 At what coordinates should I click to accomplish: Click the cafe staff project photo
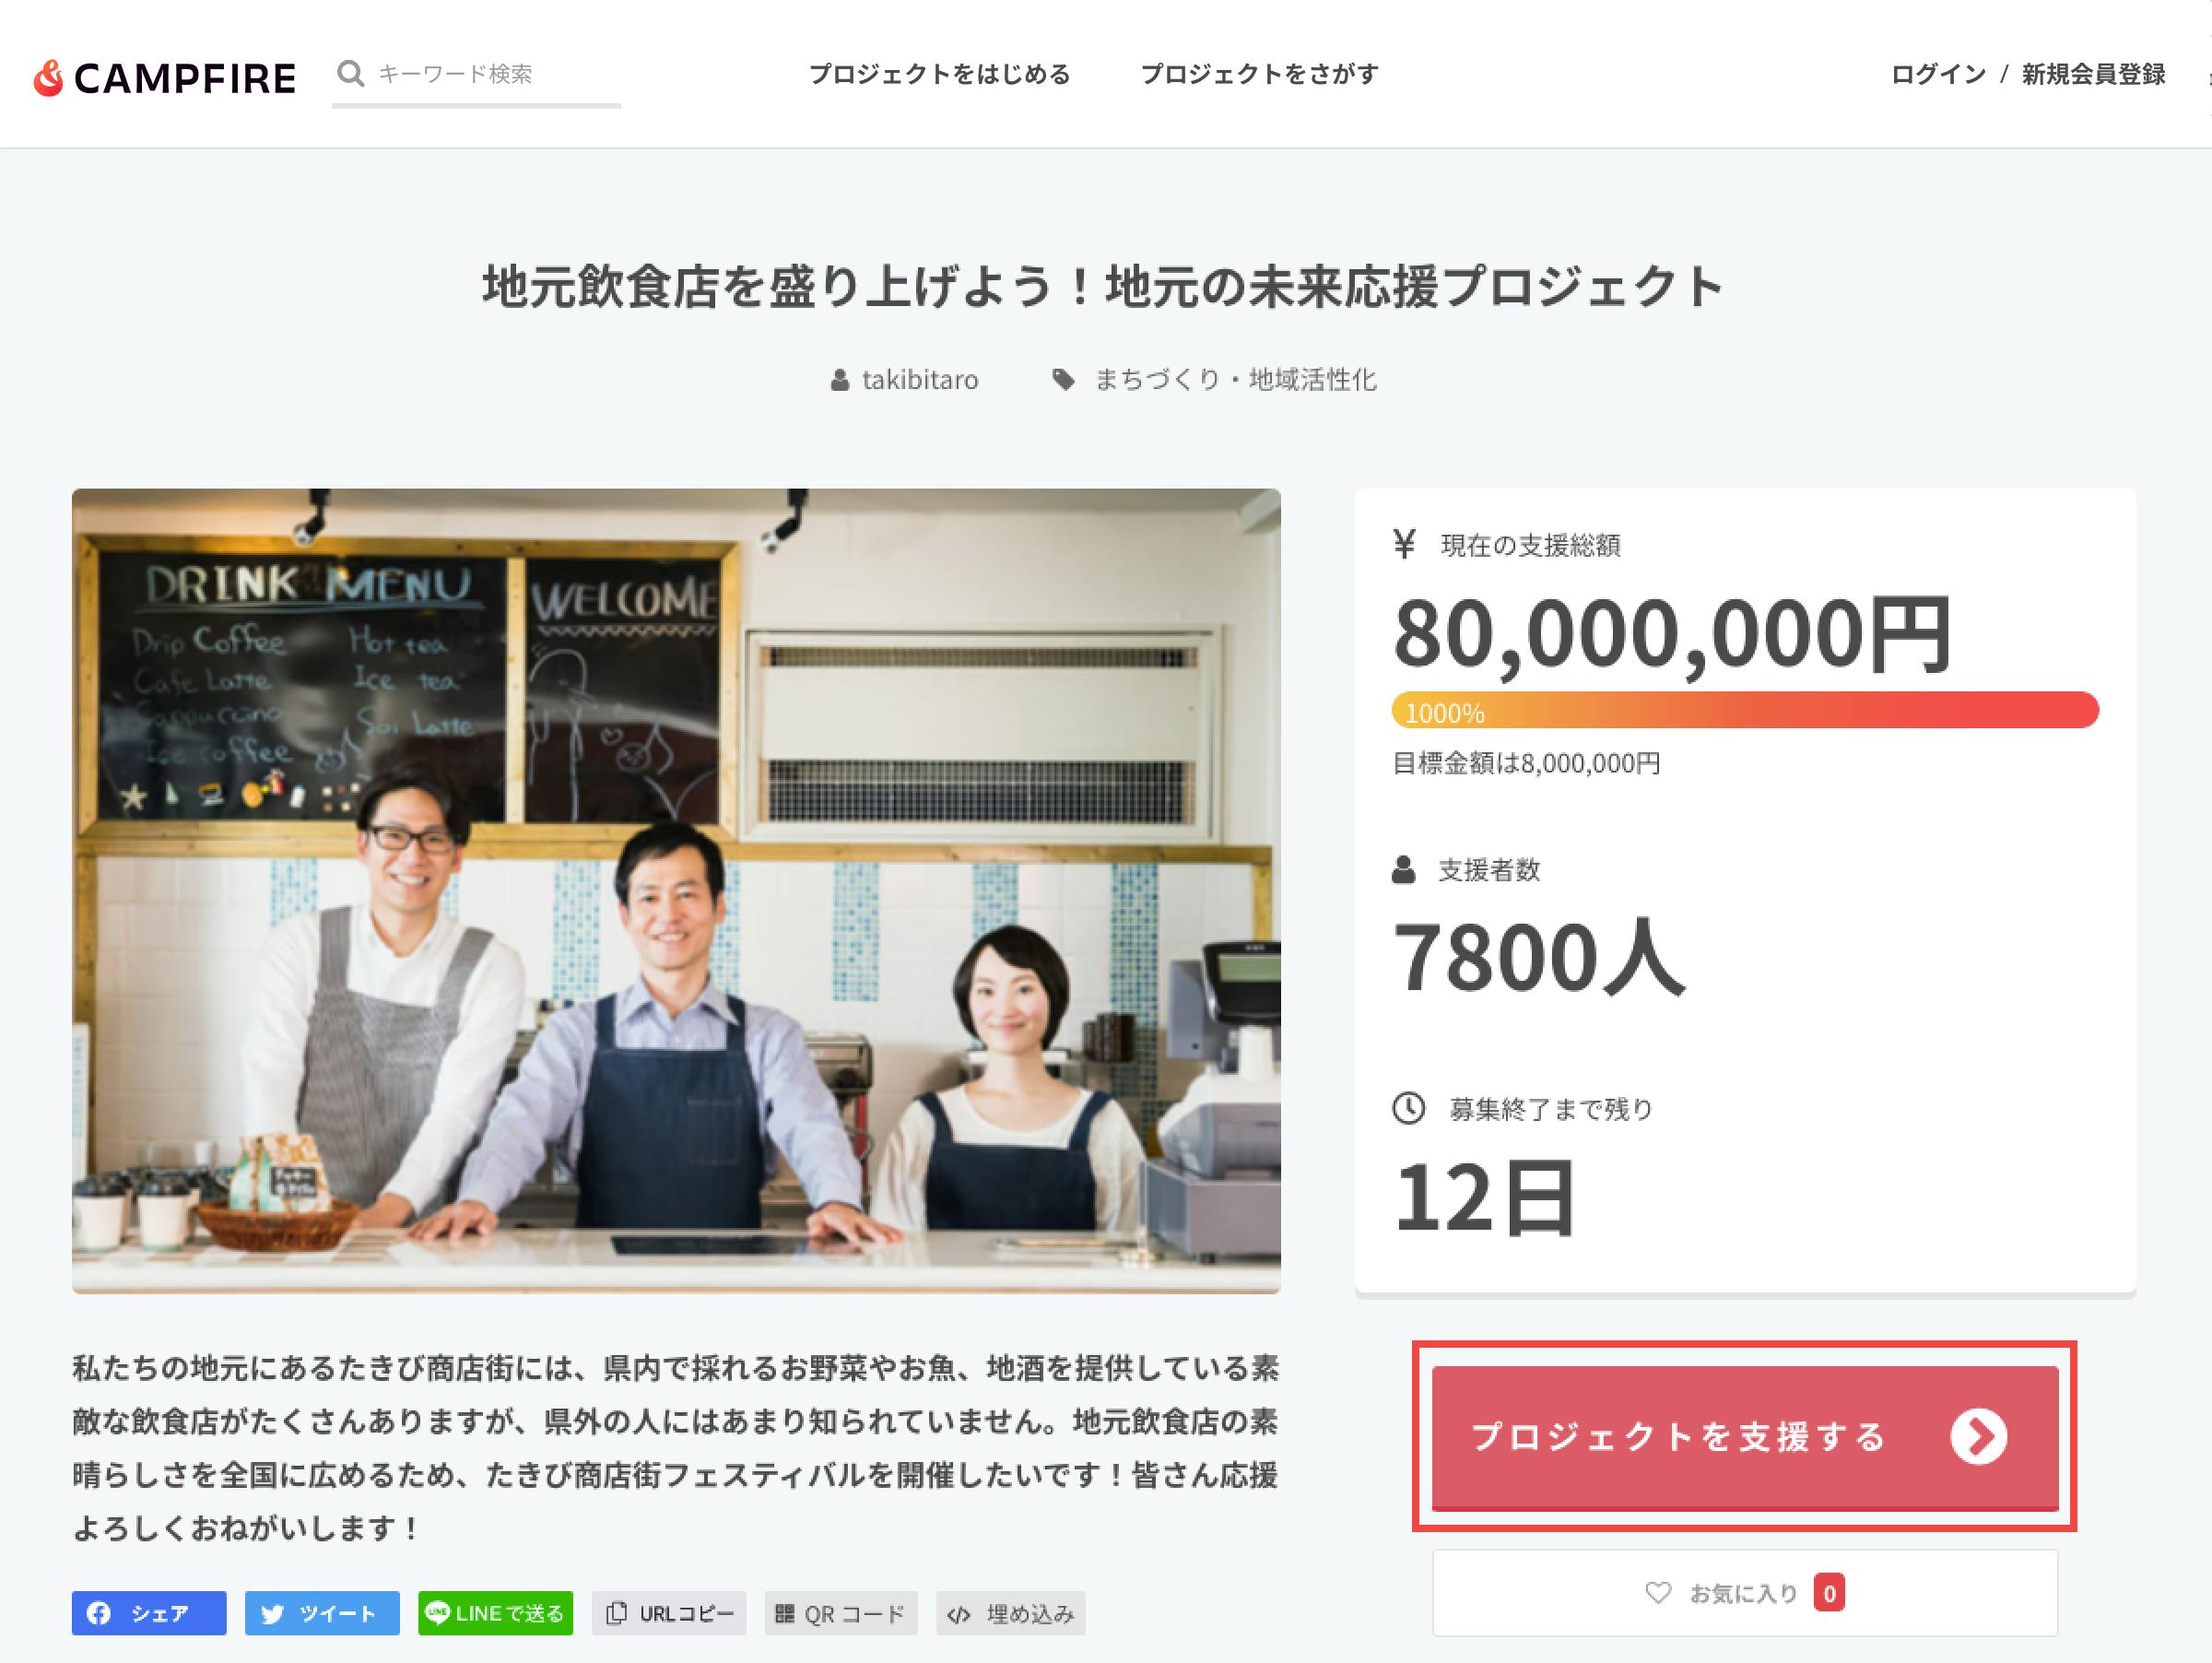(x=676, y=891)
